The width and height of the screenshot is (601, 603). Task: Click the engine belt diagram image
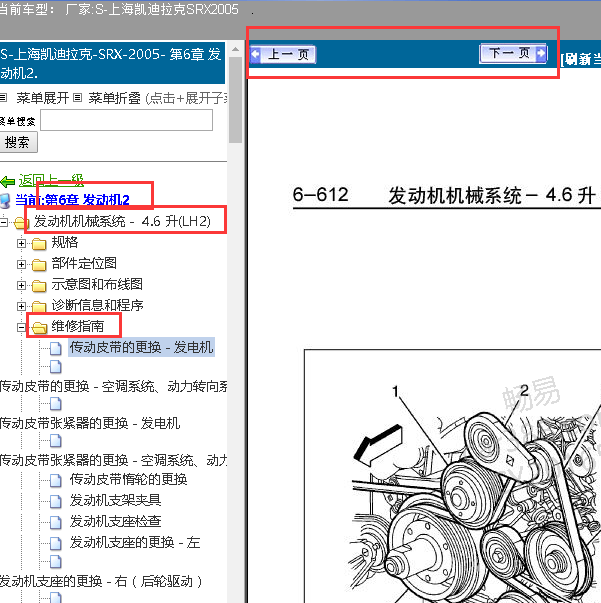pos(453,476)
